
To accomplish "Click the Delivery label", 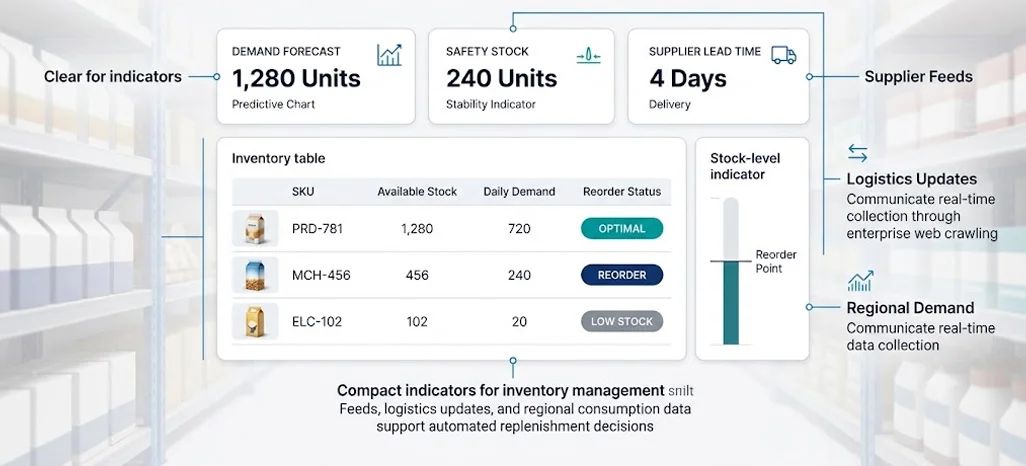I will point(669,104).
